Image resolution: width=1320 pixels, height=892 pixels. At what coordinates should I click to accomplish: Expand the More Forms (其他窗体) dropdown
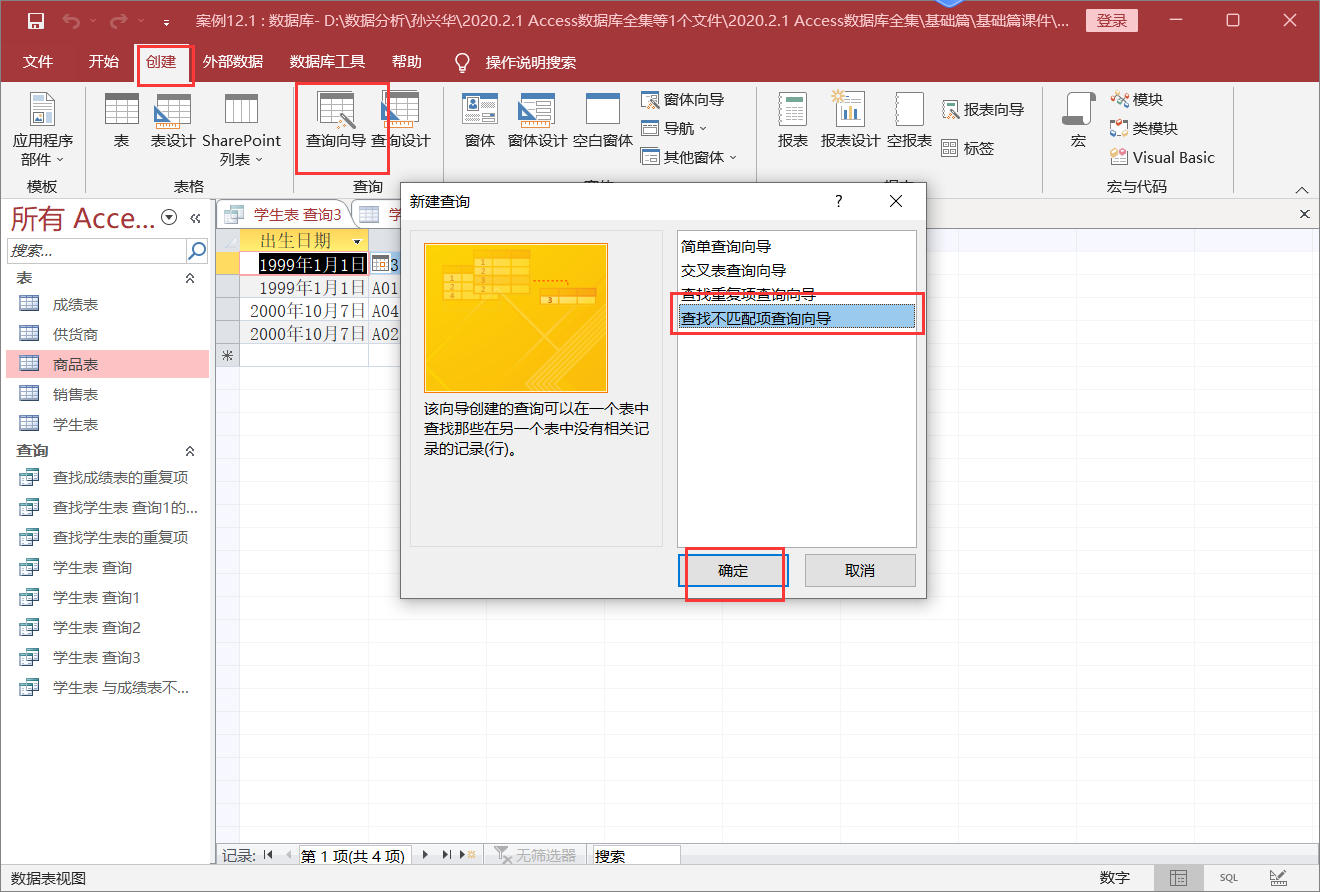tap(690, 158)
